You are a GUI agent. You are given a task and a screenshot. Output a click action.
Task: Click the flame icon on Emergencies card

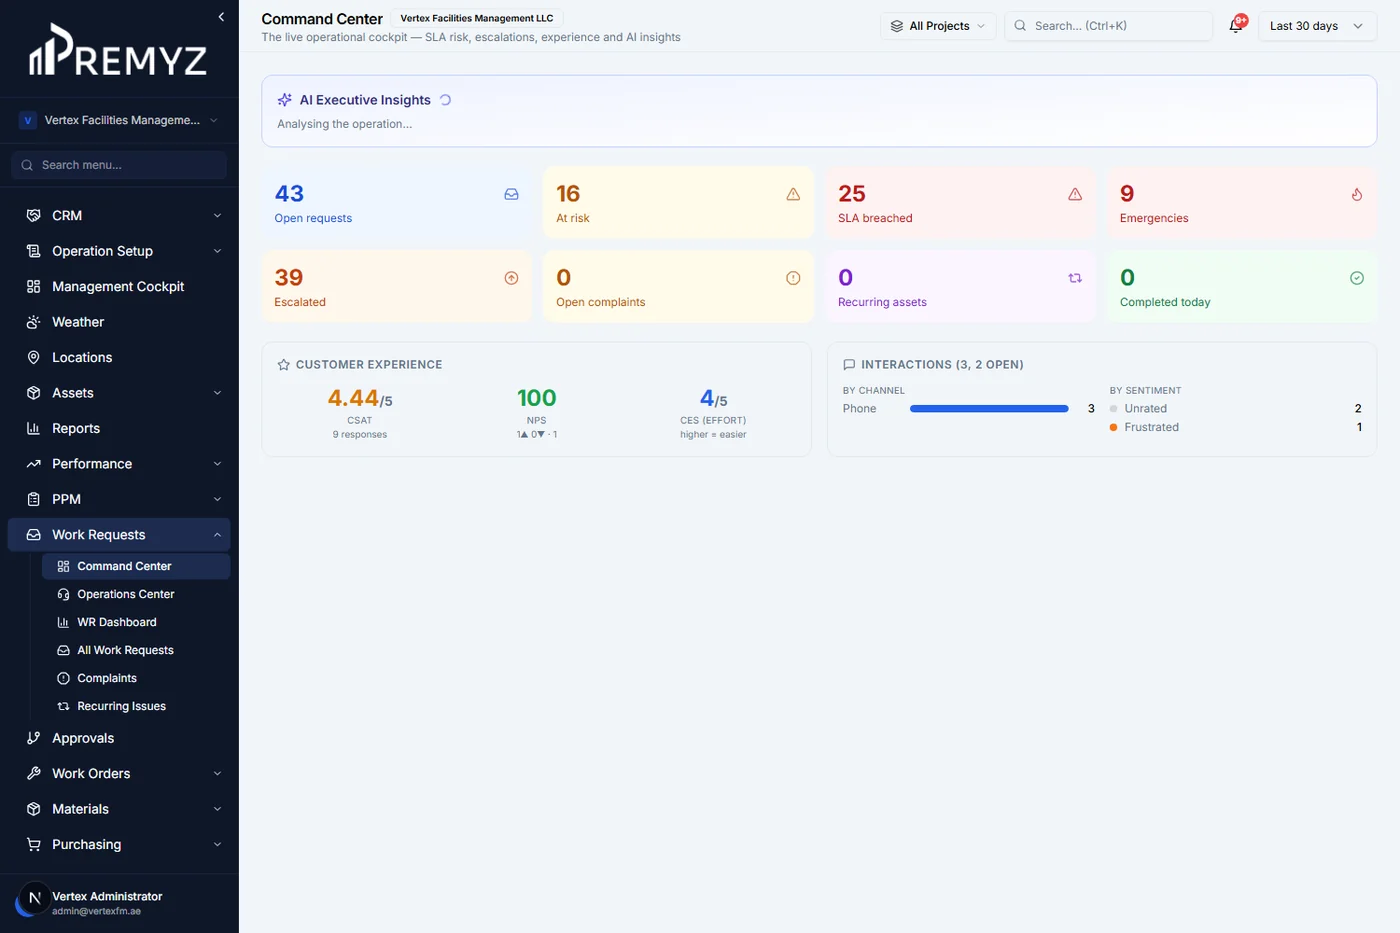pos(1357,194)
